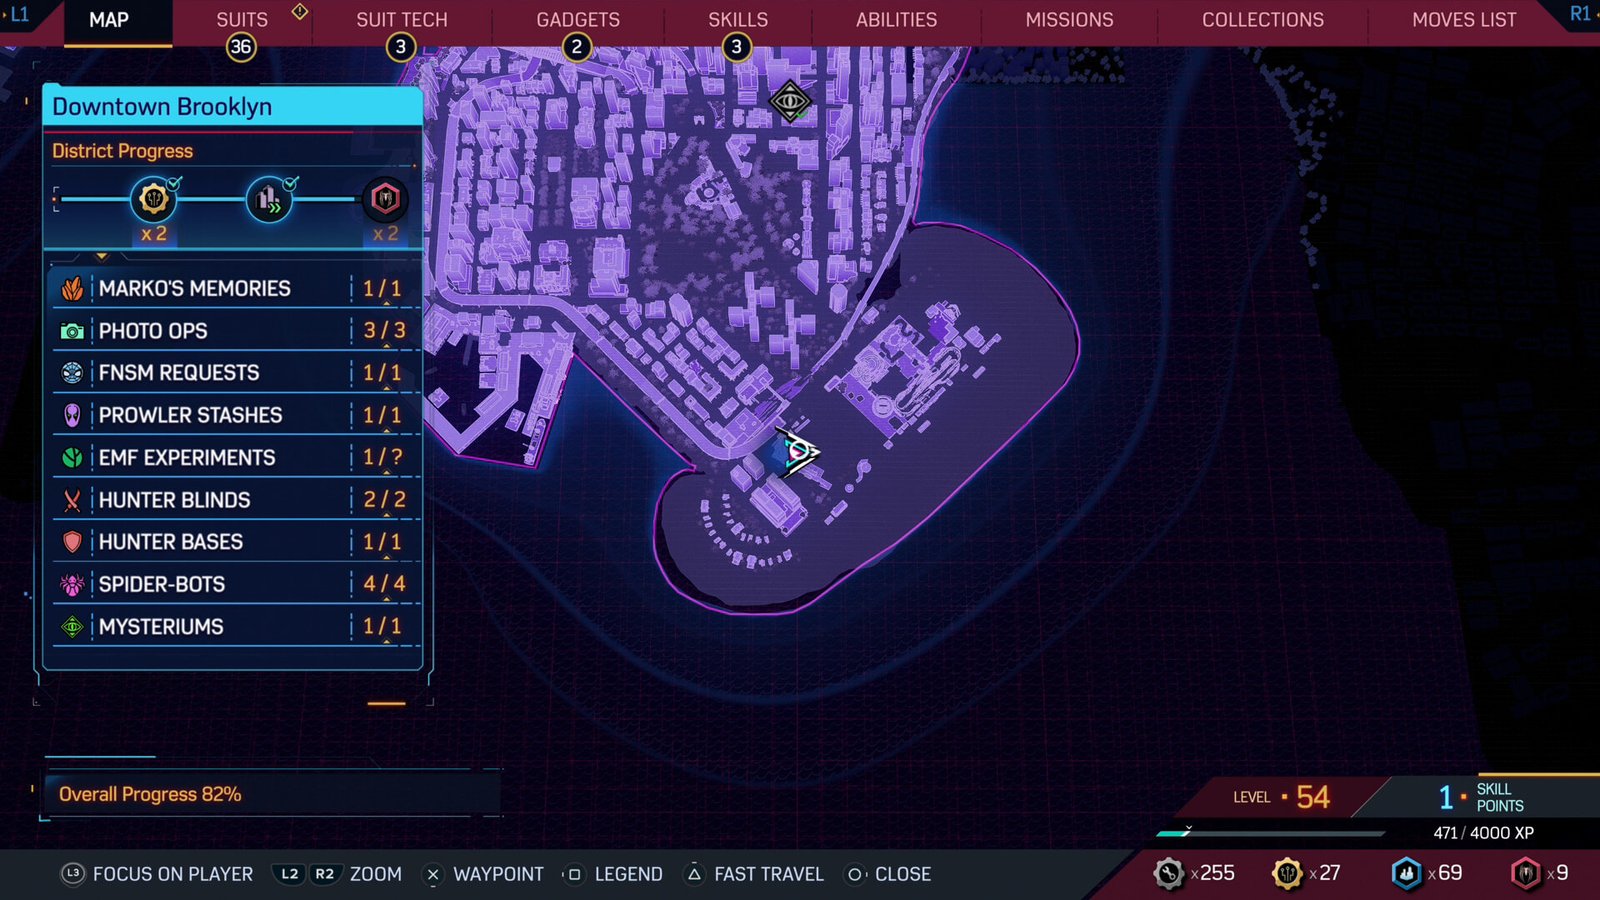Click the tech parts counter icon
1600x900 pixels.
(1168, 873)
